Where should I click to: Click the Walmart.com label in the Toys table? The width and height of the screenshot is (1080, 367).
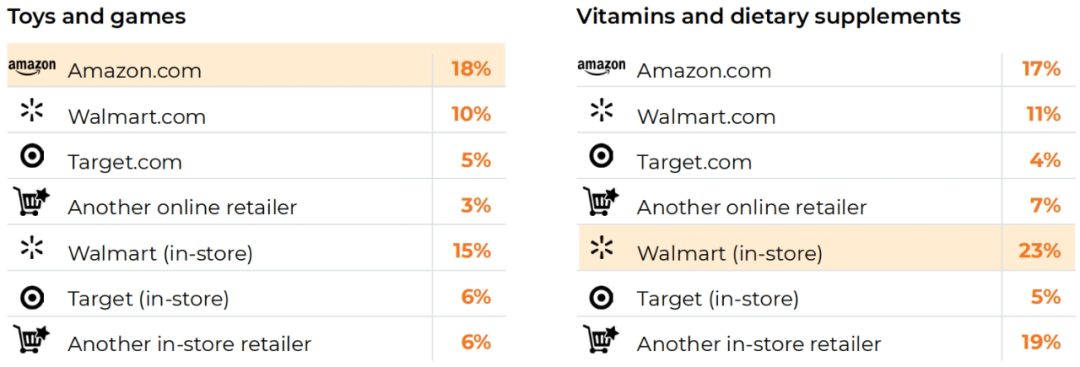pyautogui.click(x=136, y=116)
